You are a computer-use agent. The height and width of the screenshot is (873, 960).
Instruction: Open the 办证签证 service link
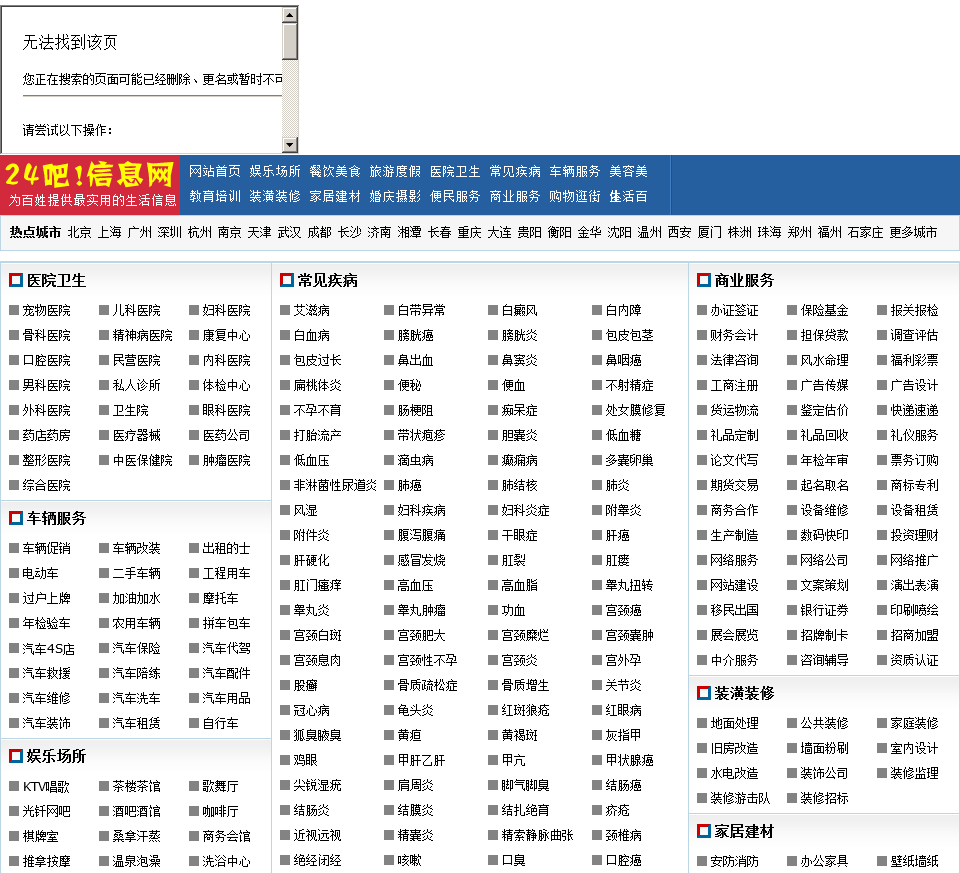(x=734, y=310)
